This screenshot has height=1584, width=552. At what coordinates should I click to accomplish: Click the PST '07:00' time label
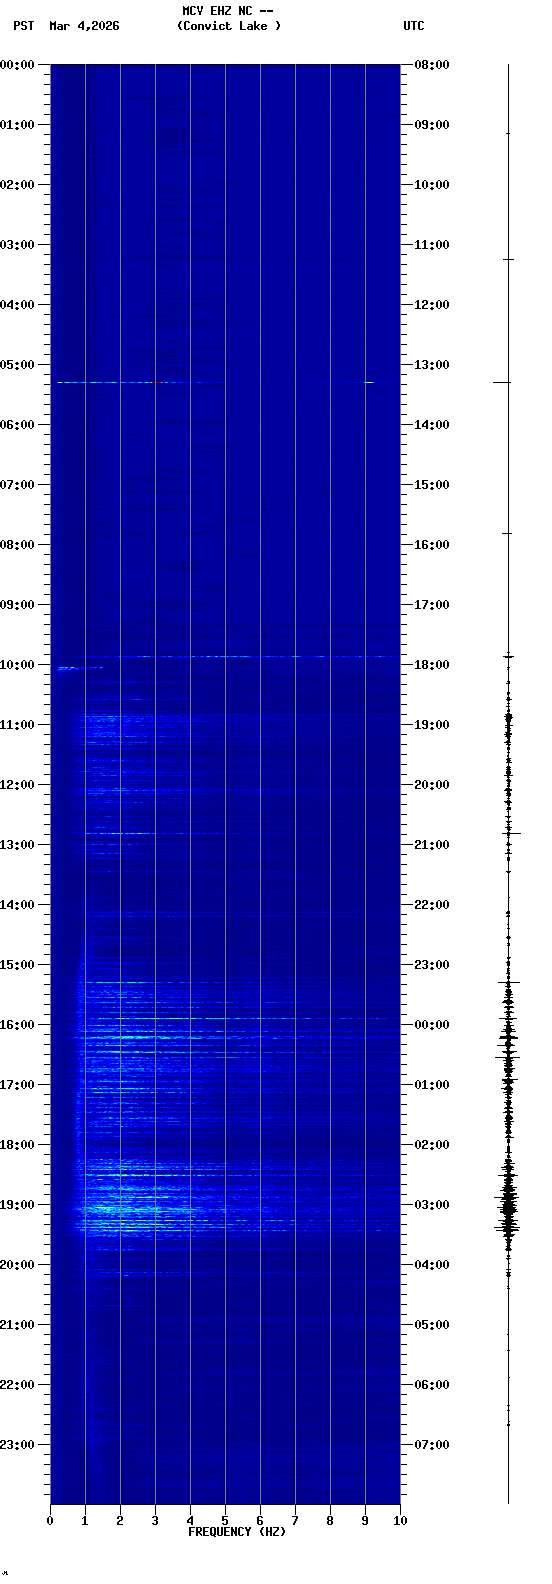coord(18,485)
